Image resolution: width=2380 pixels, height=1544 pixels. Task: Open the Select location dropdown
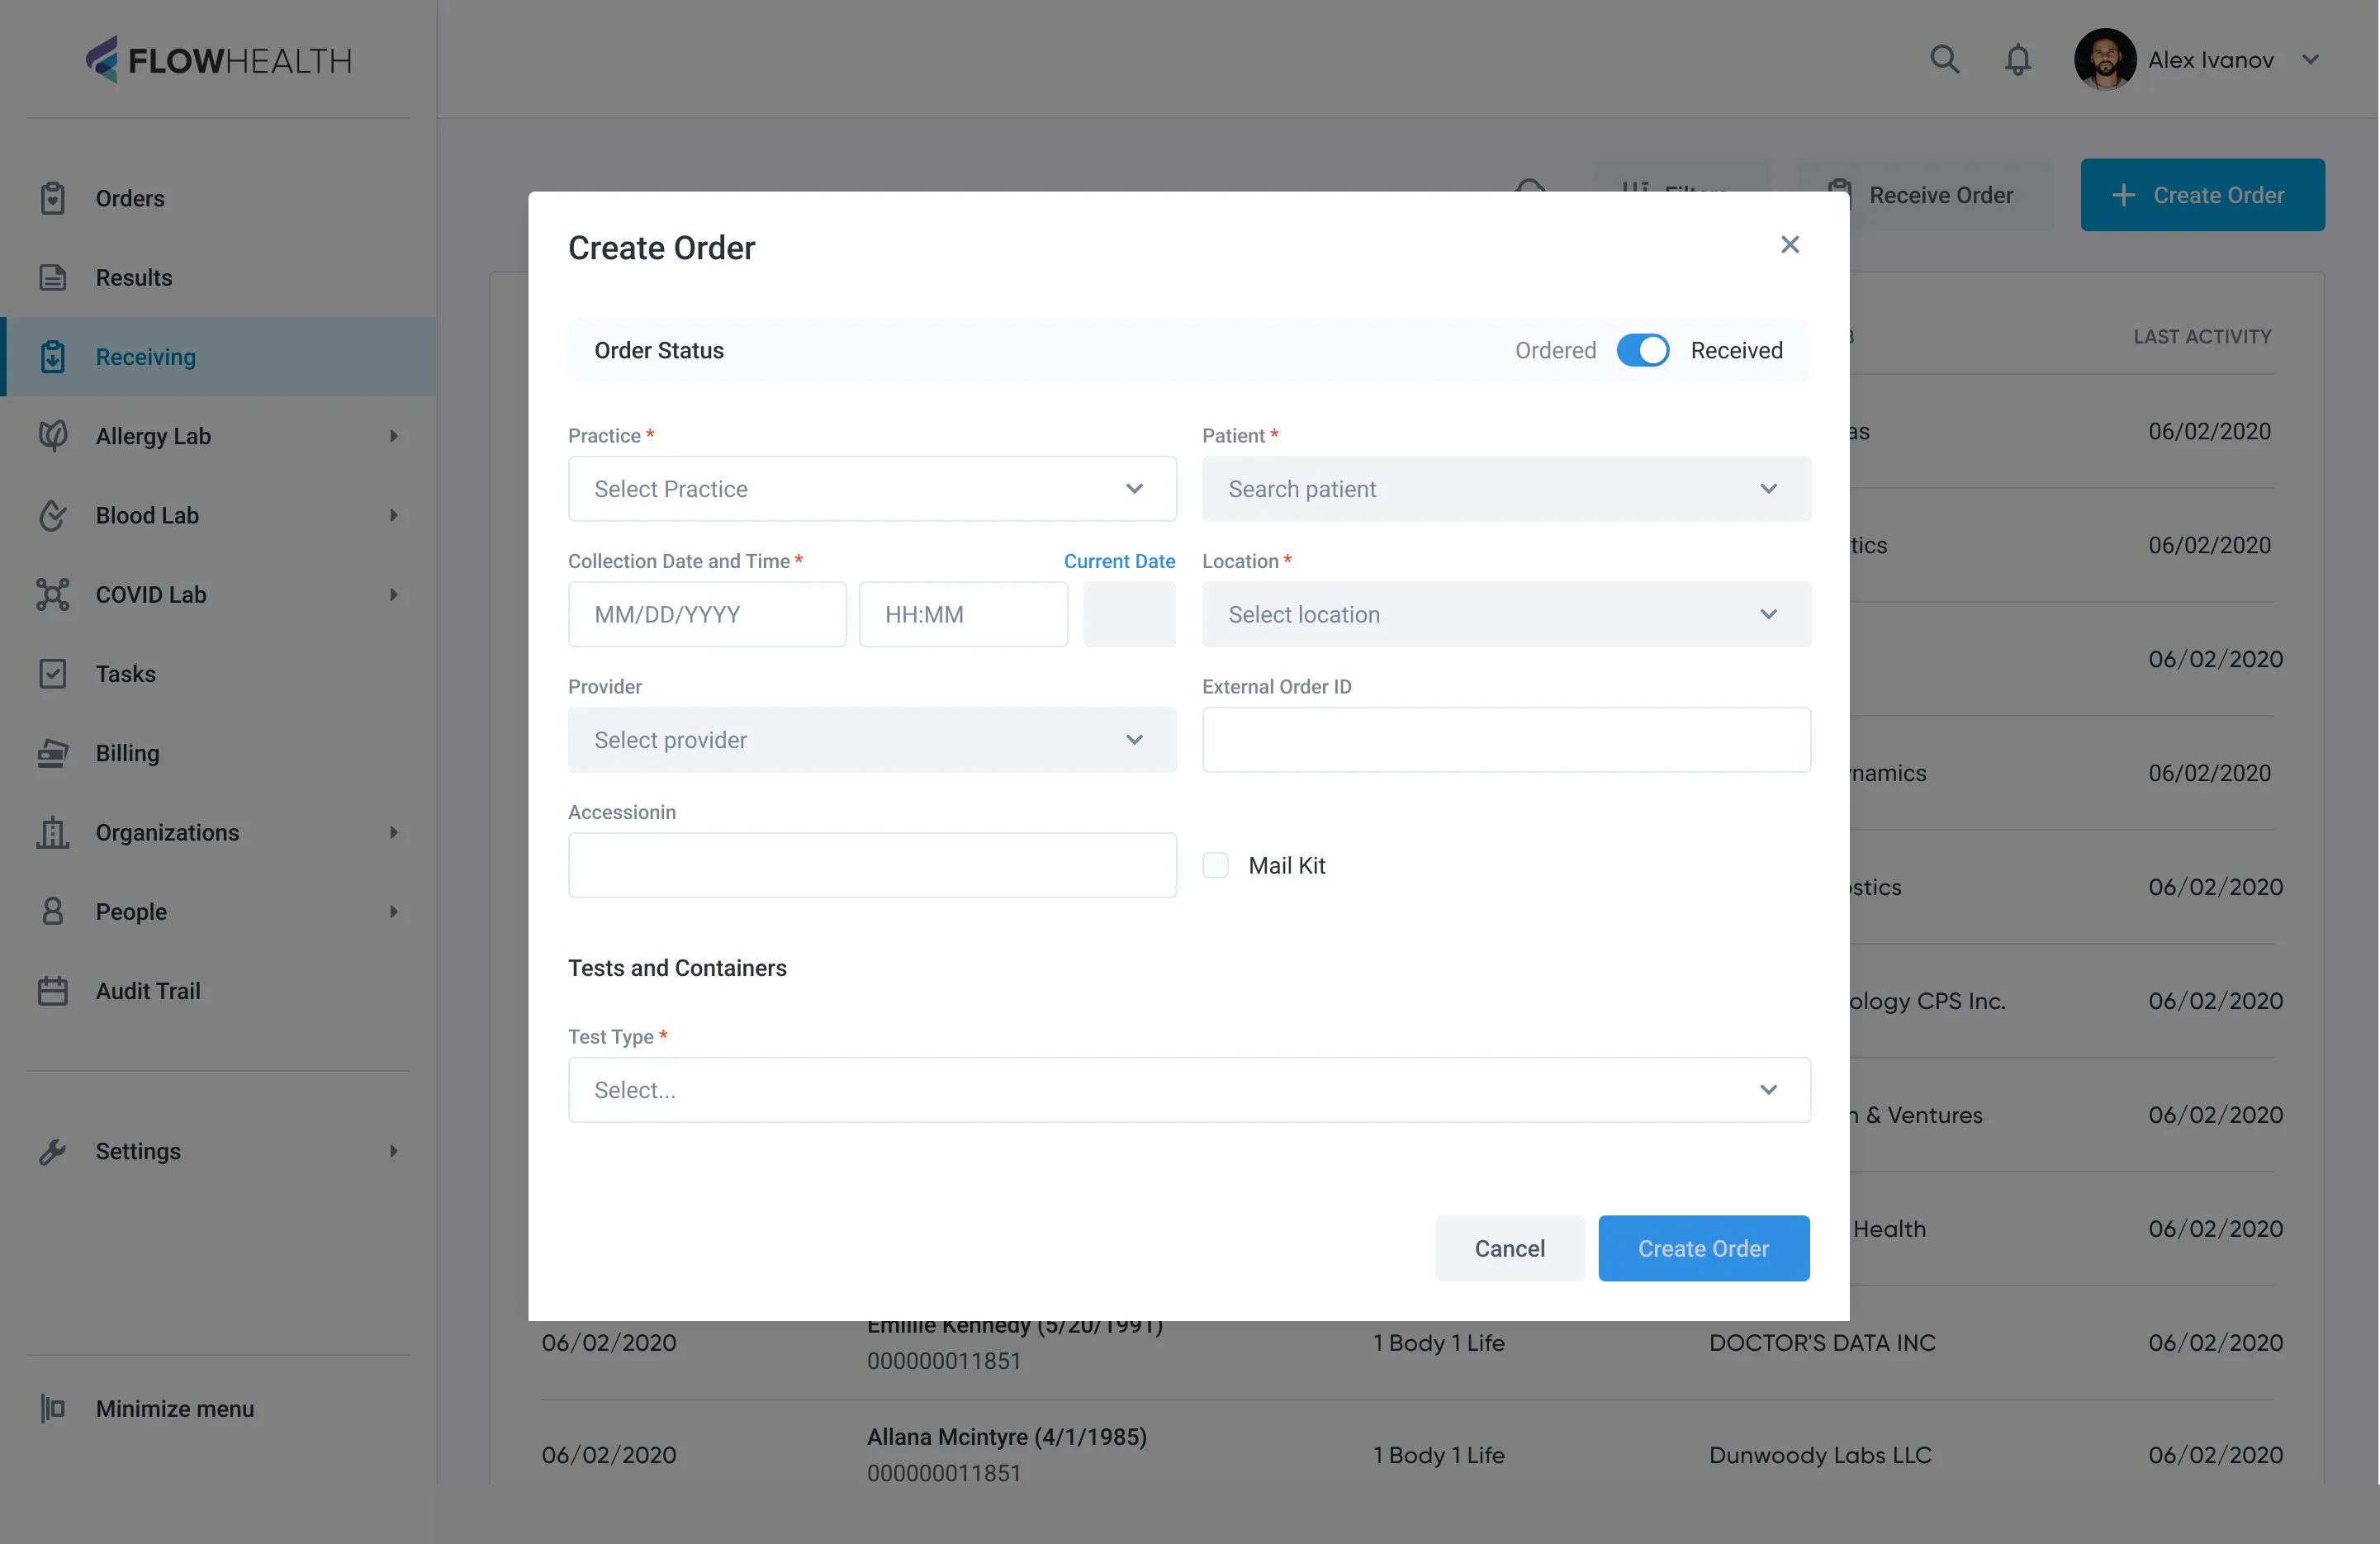[x=1506, y=614]
